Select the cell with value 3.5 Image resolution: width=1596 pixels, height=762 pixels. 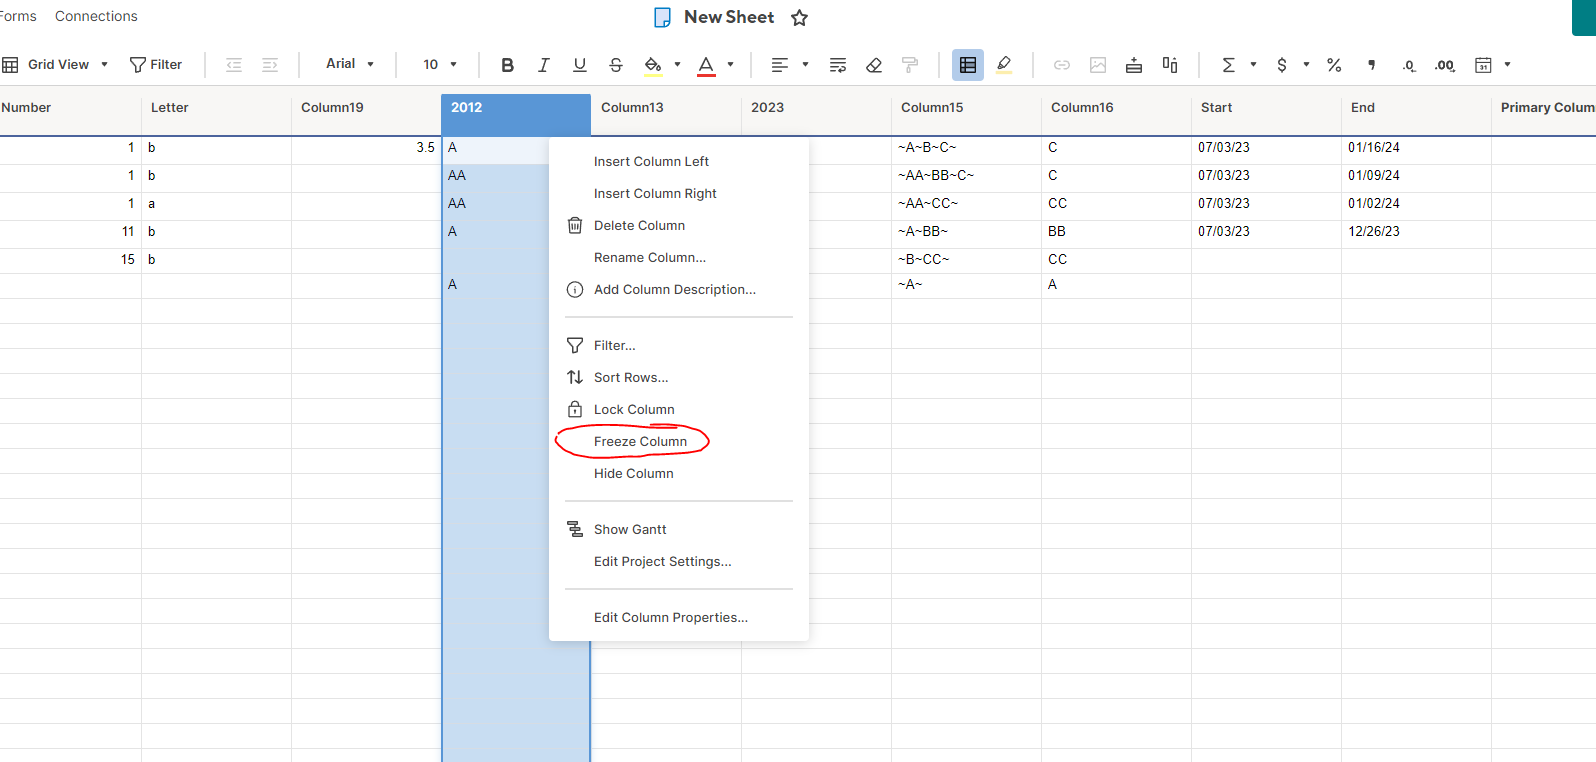(366, 148)
